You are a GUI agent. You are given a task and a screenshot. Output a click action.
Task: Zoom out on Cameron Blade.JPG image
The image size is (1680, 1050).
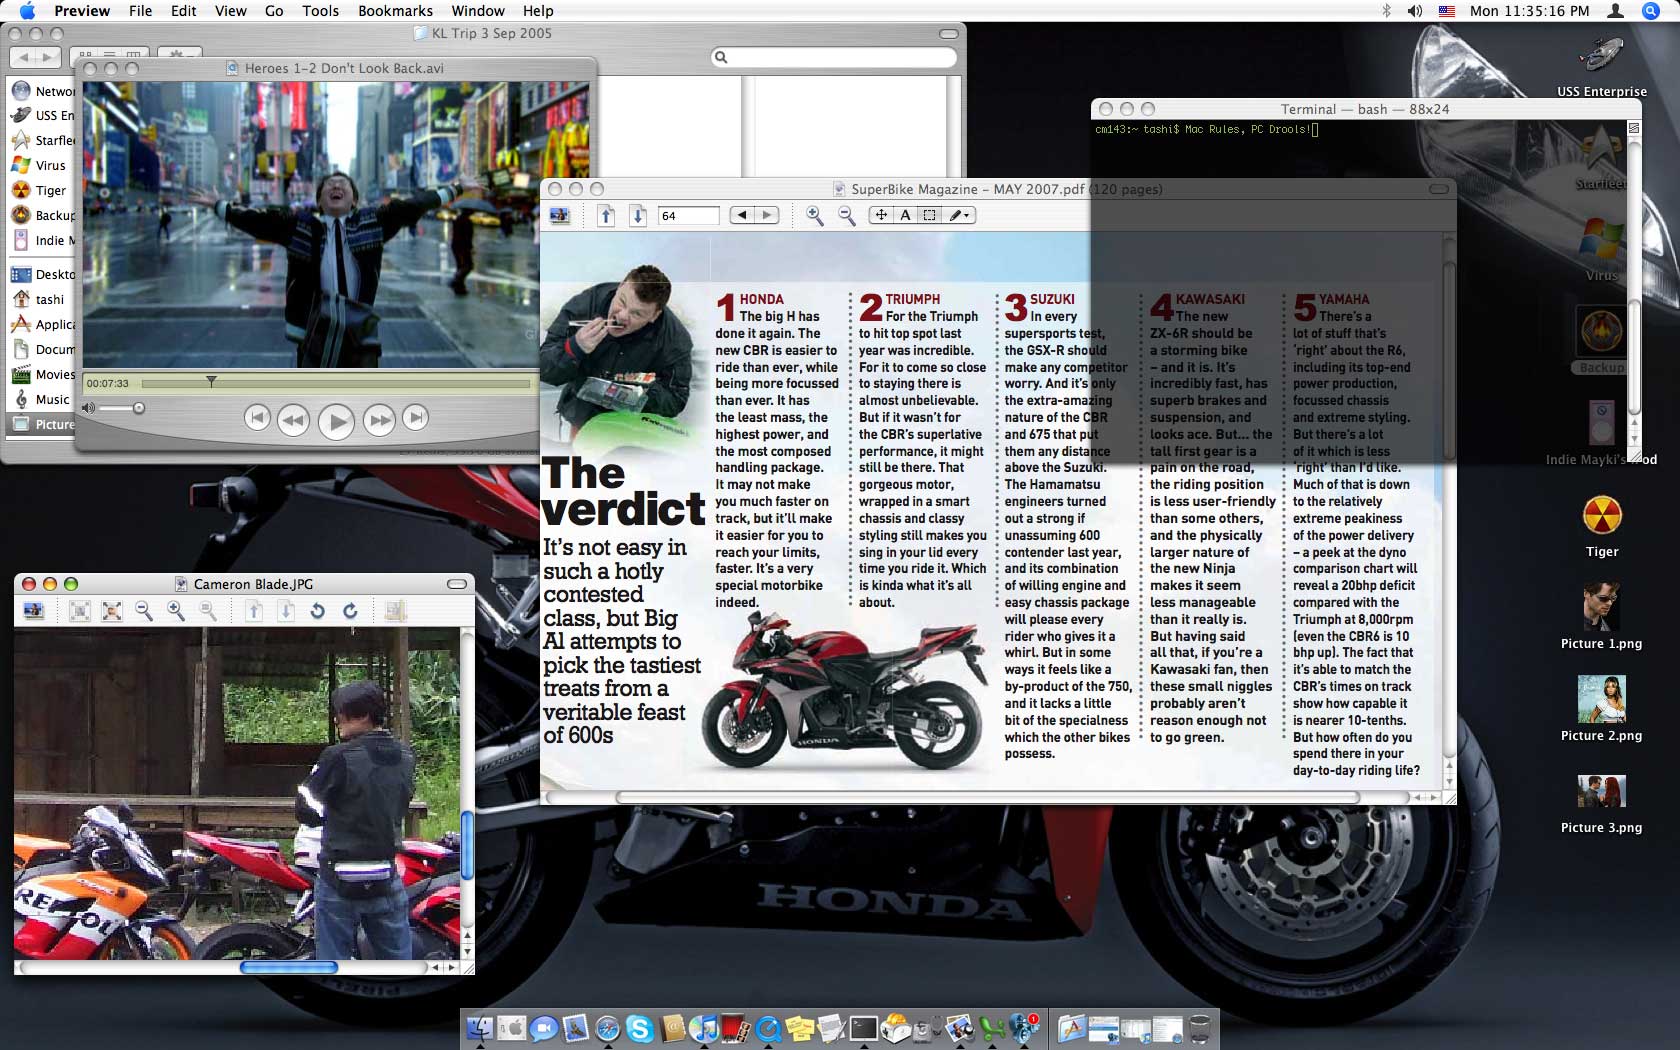tap(144, 610)
